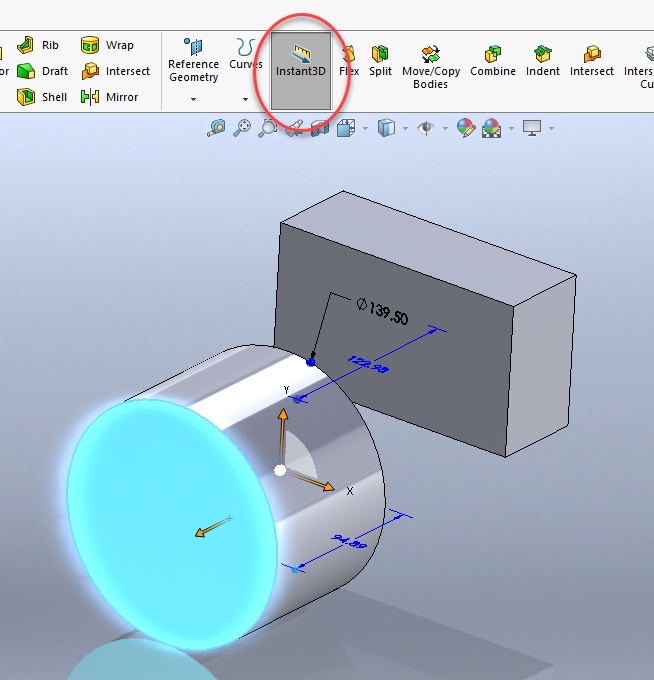
Task: Select the Rib feature tool
Action: click(x=38, y=45)
